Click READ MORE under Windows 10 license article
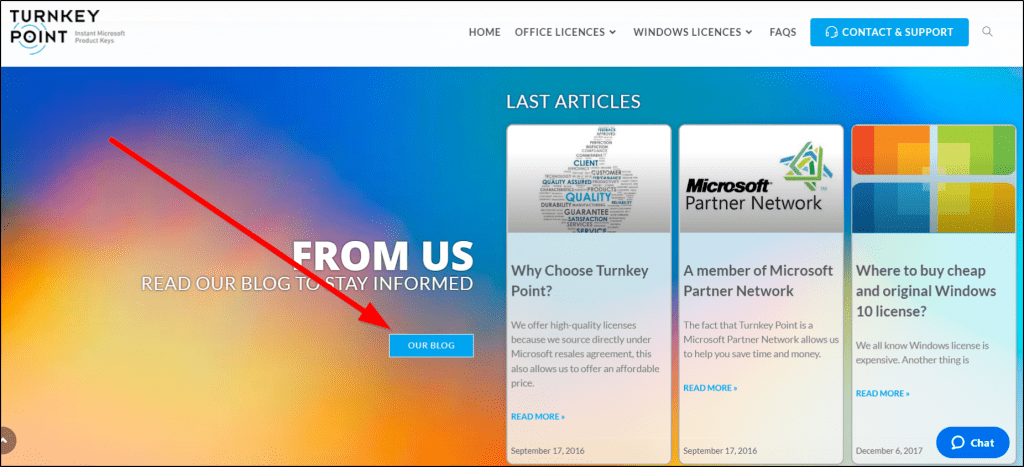Screen dimensions: 1024x467 (882, 393)
